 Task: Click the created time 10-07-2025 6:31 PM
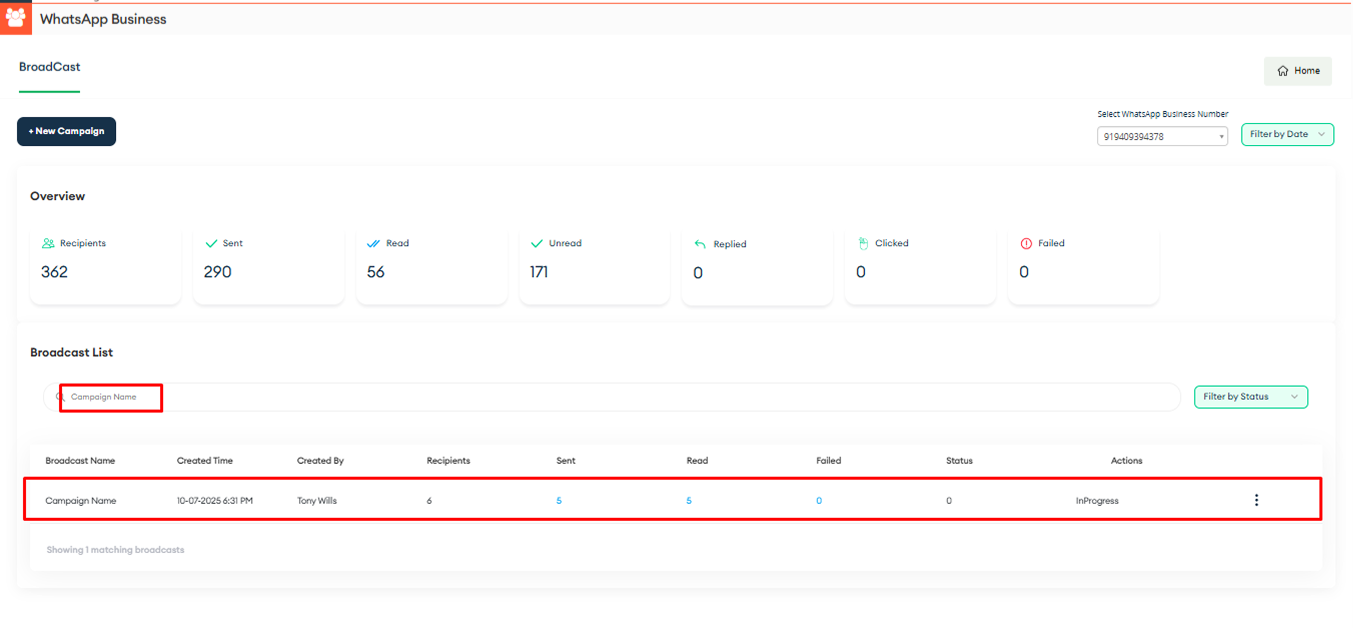point(215,501)
